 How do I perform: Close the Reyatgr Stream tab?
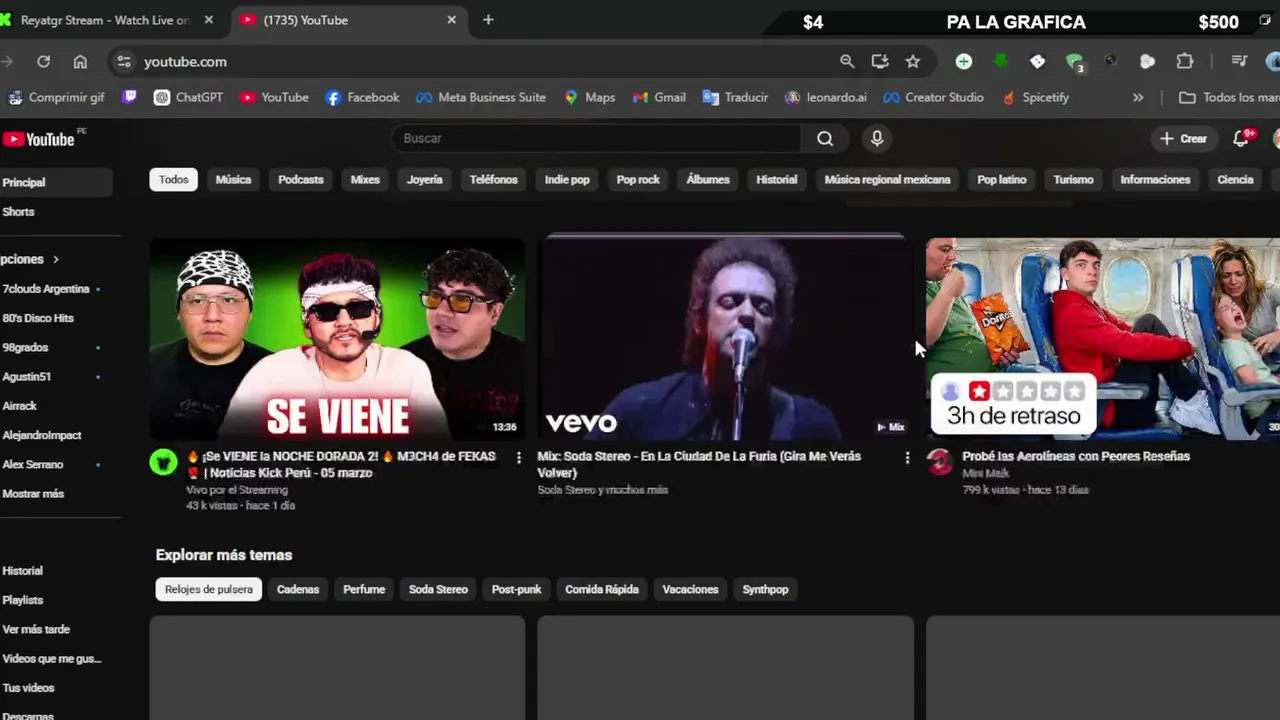(x=209, y=20)
